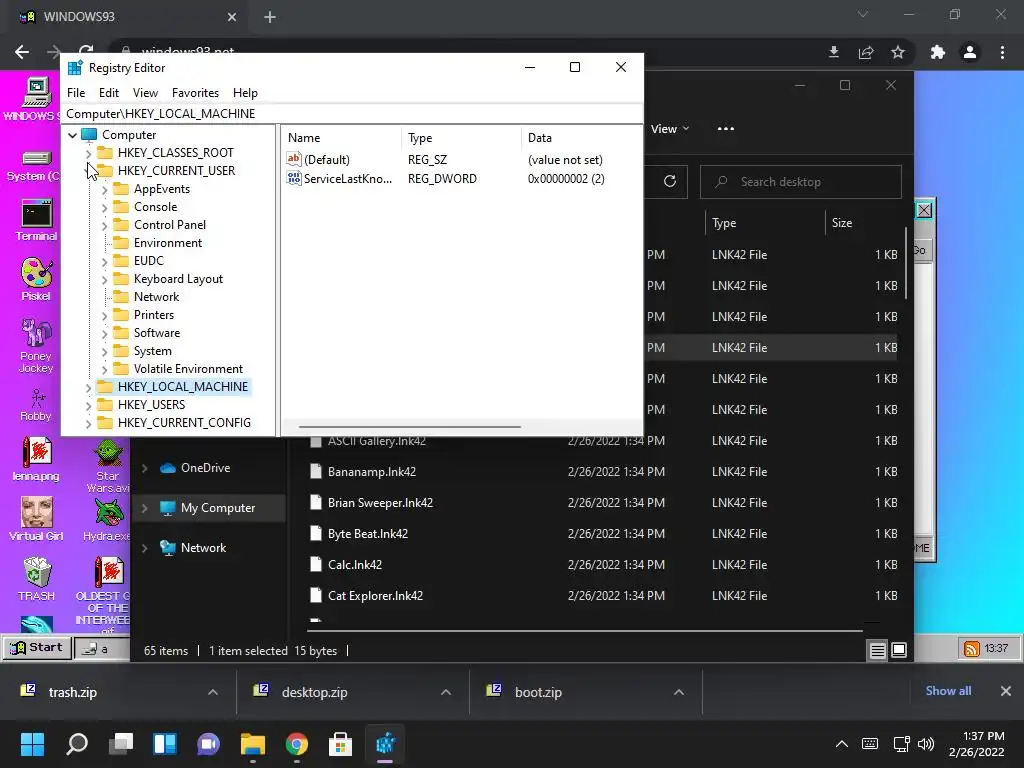This screenshot has width=1024, height=768.
Task: Switch to Registry Editor taskbar icon
Action: (x=385, y=744)
